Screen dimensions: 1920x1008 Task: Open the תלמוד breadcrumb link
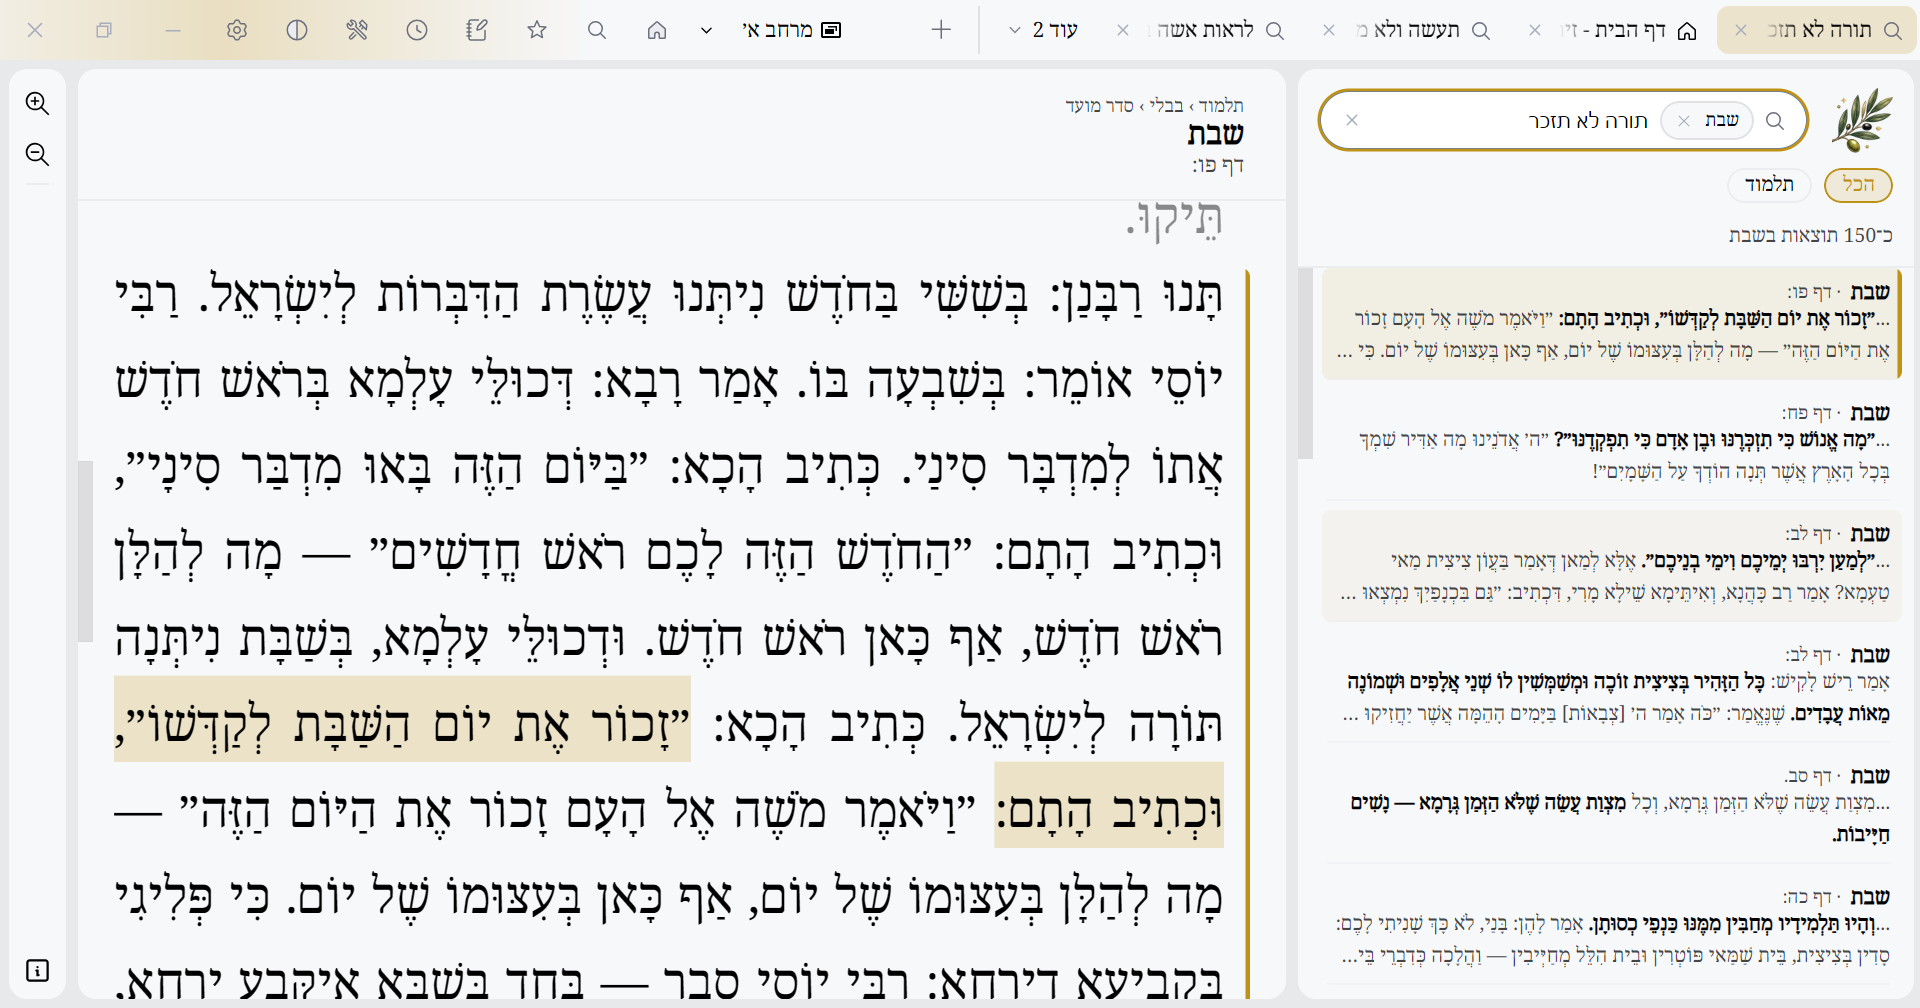[1221, 105]
